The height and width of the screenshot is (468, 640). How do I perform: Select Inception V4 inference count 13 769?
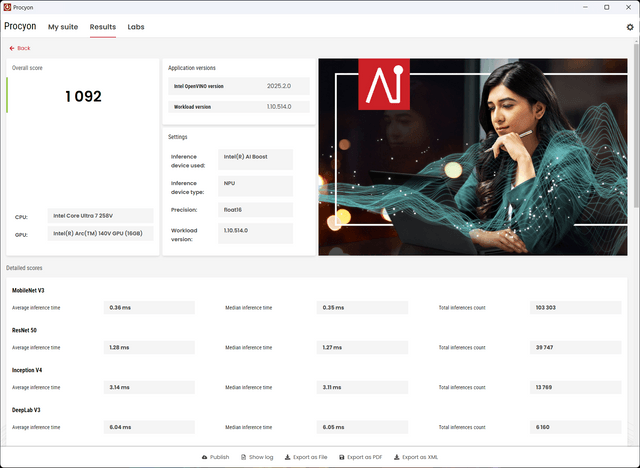coord(576,387)
